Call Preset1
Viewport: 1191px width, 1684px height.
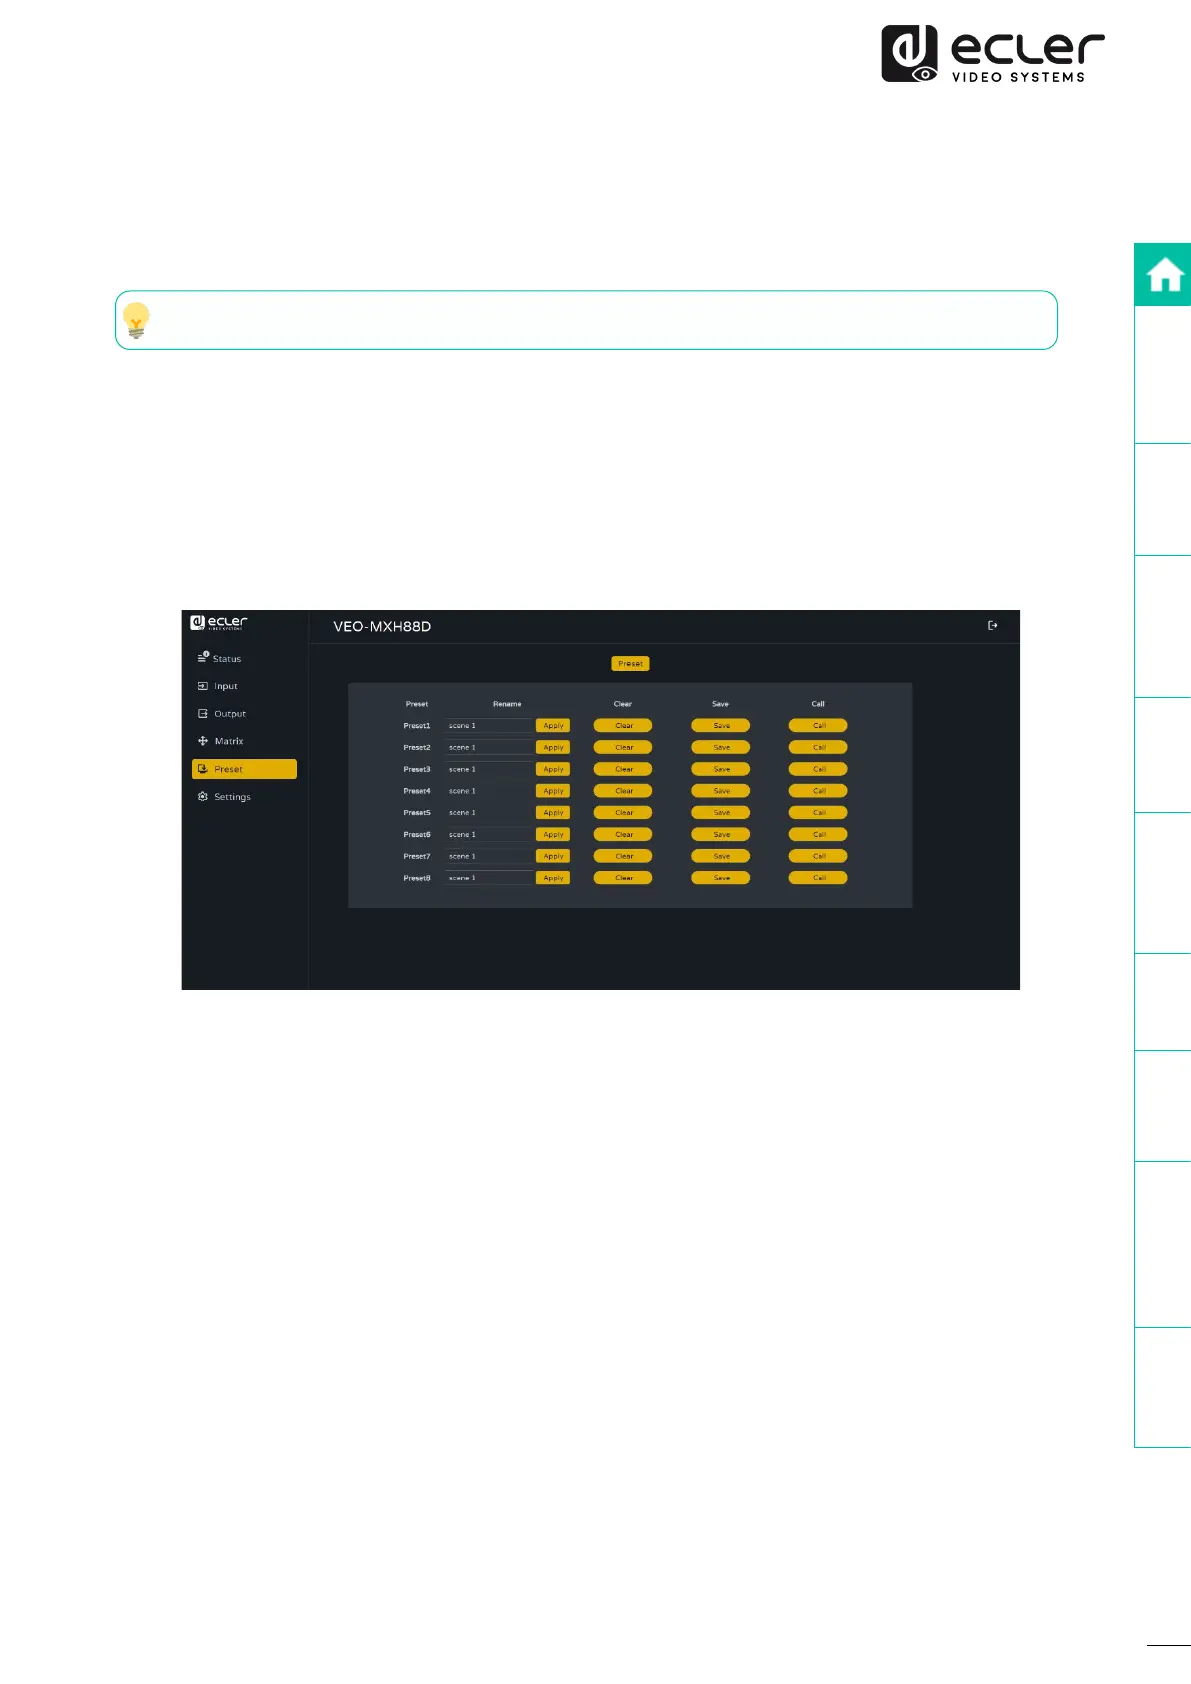pyautogui.click(x=818, y=726)
